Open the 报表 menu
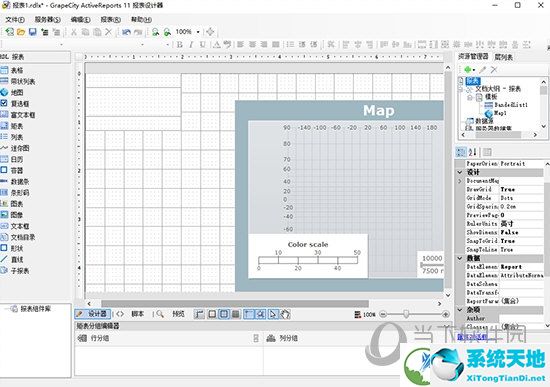The height and width of the screenshot is (387, 550). click(x=110, y=20)
